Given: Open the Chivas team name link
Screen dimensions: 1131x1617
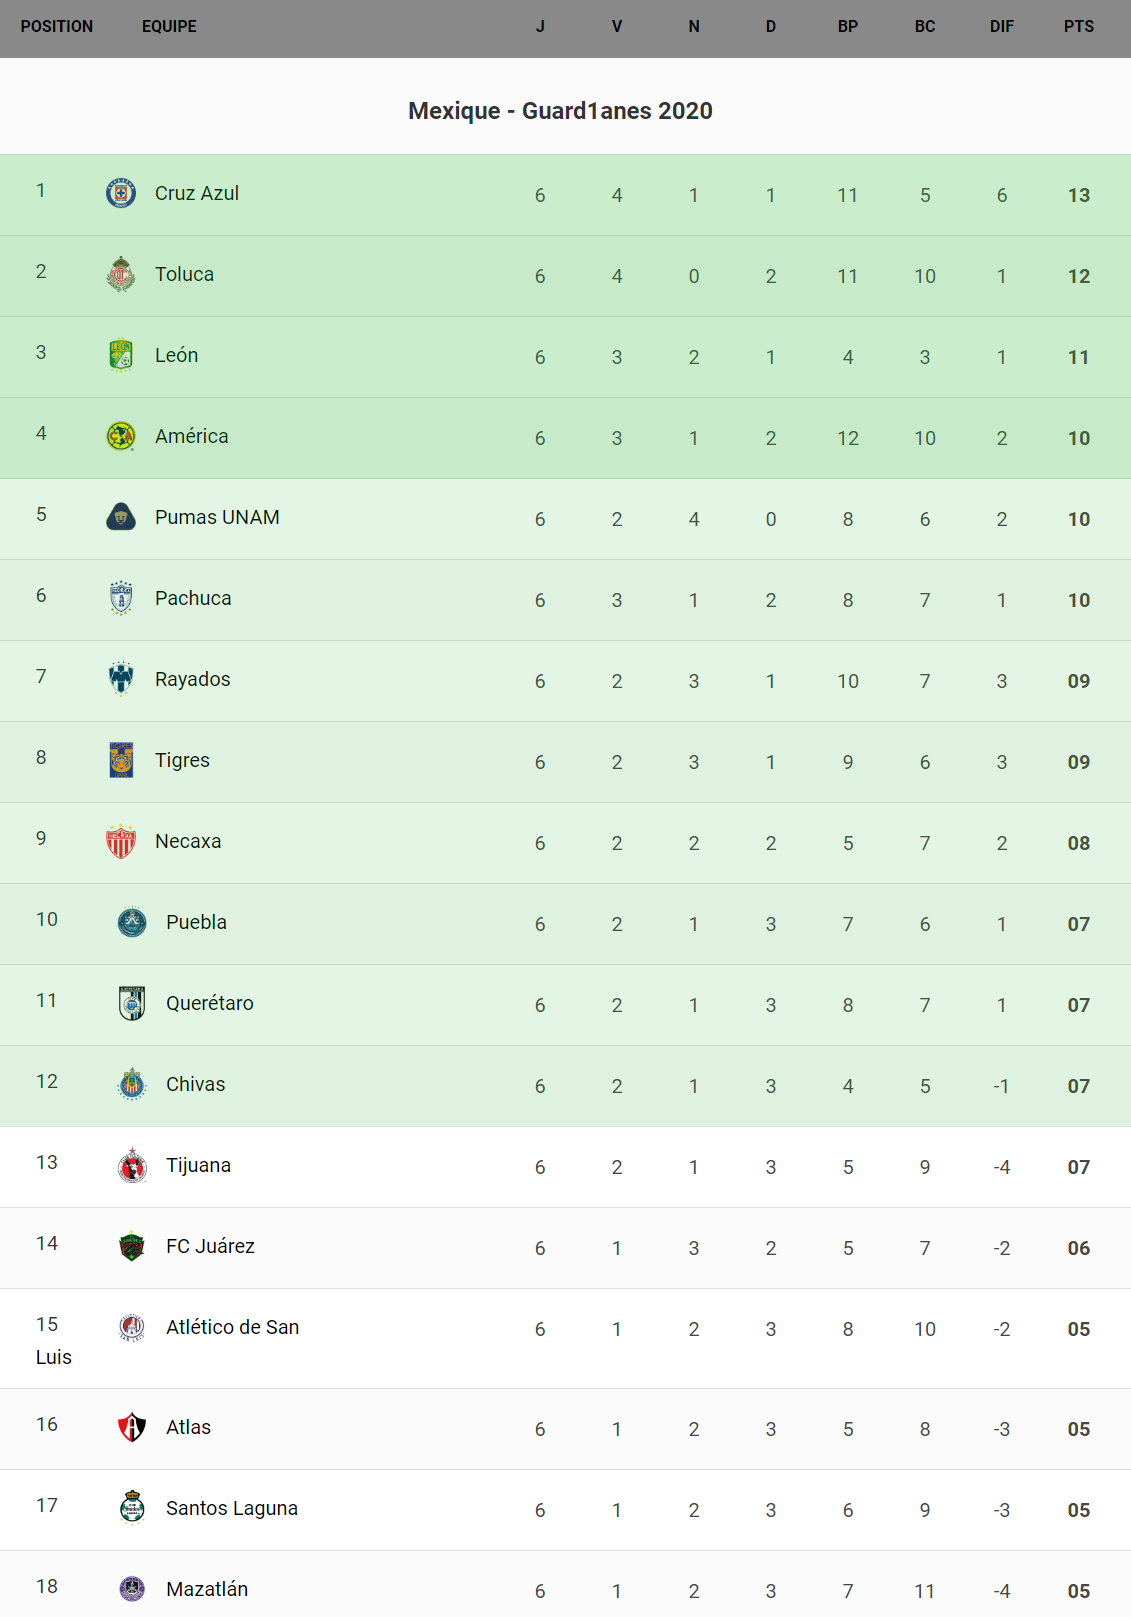Looking at the screenshot, I should (195, 1084).
